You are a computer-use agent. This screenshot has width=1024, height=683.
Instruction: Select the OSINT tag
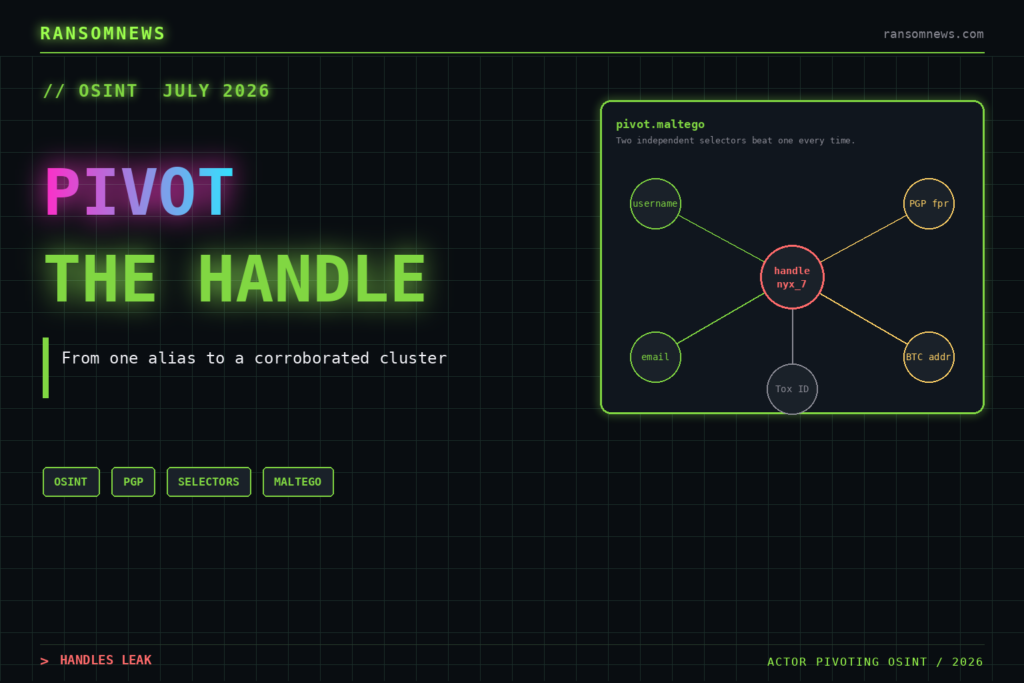click(71, 482)
